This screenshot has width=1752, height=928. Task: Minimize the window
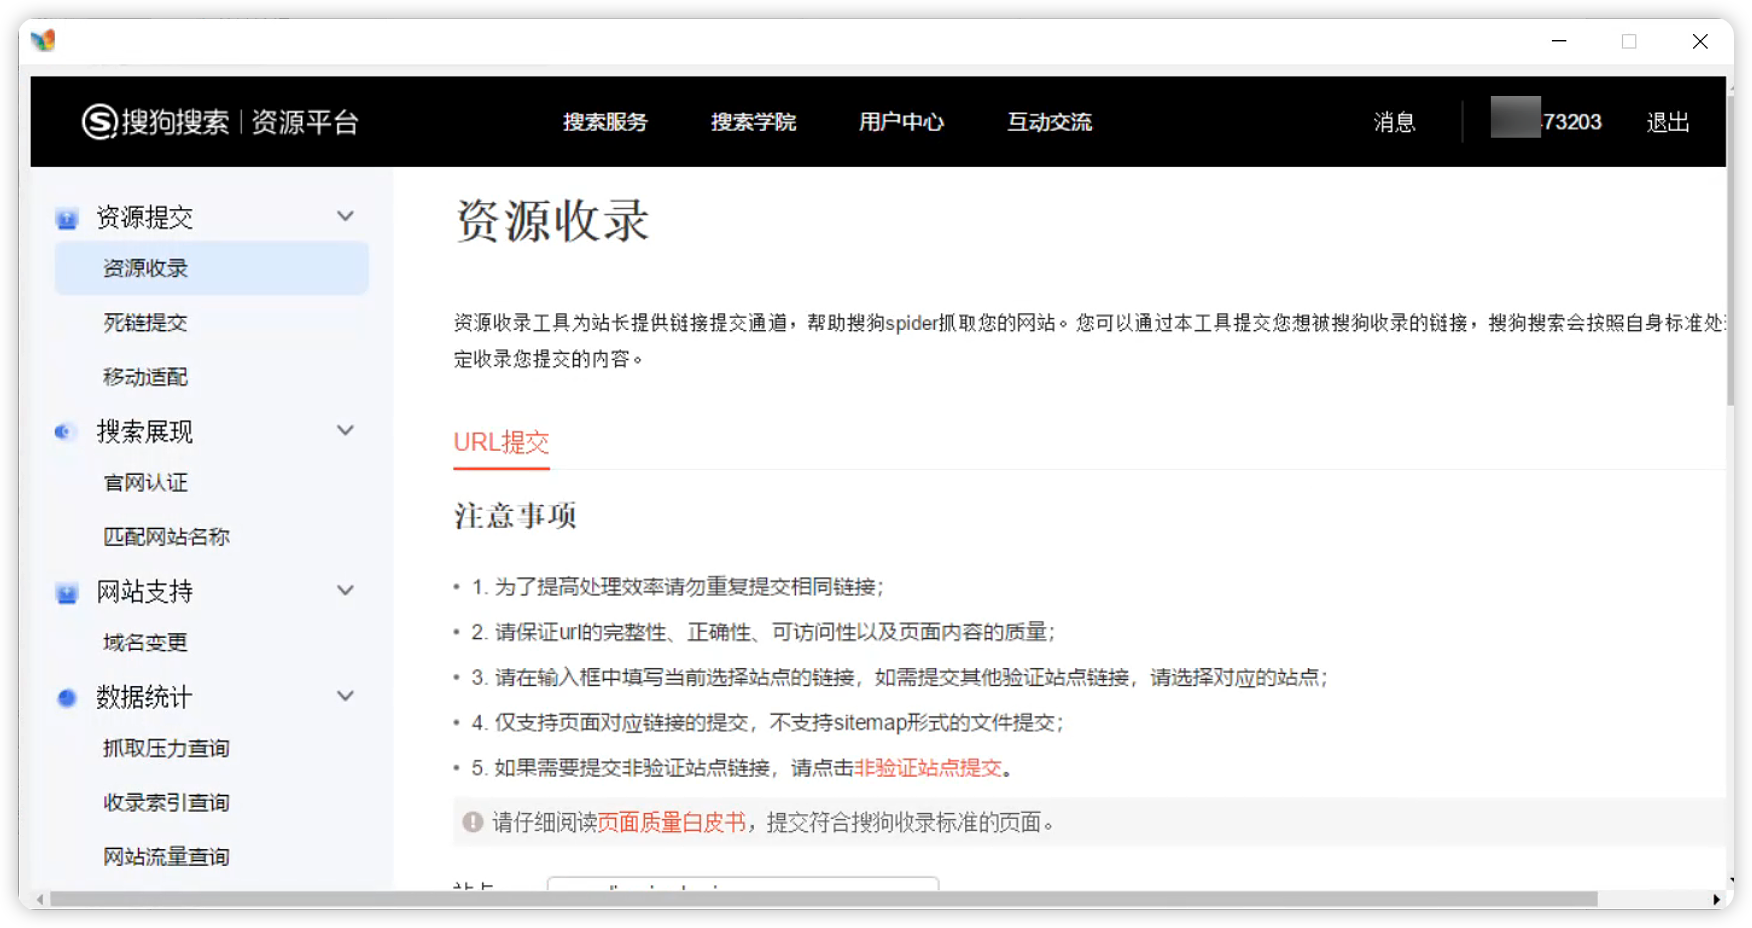(x=1559, y=41)
